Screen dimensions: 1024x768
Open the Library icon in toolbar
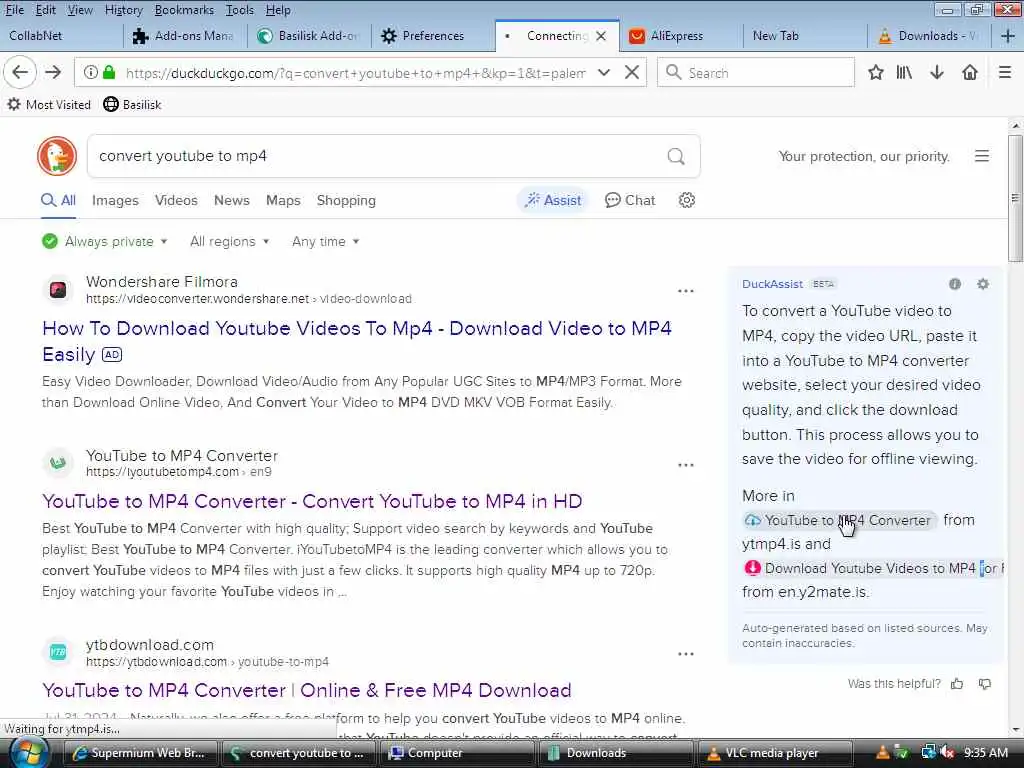point(904,72)
